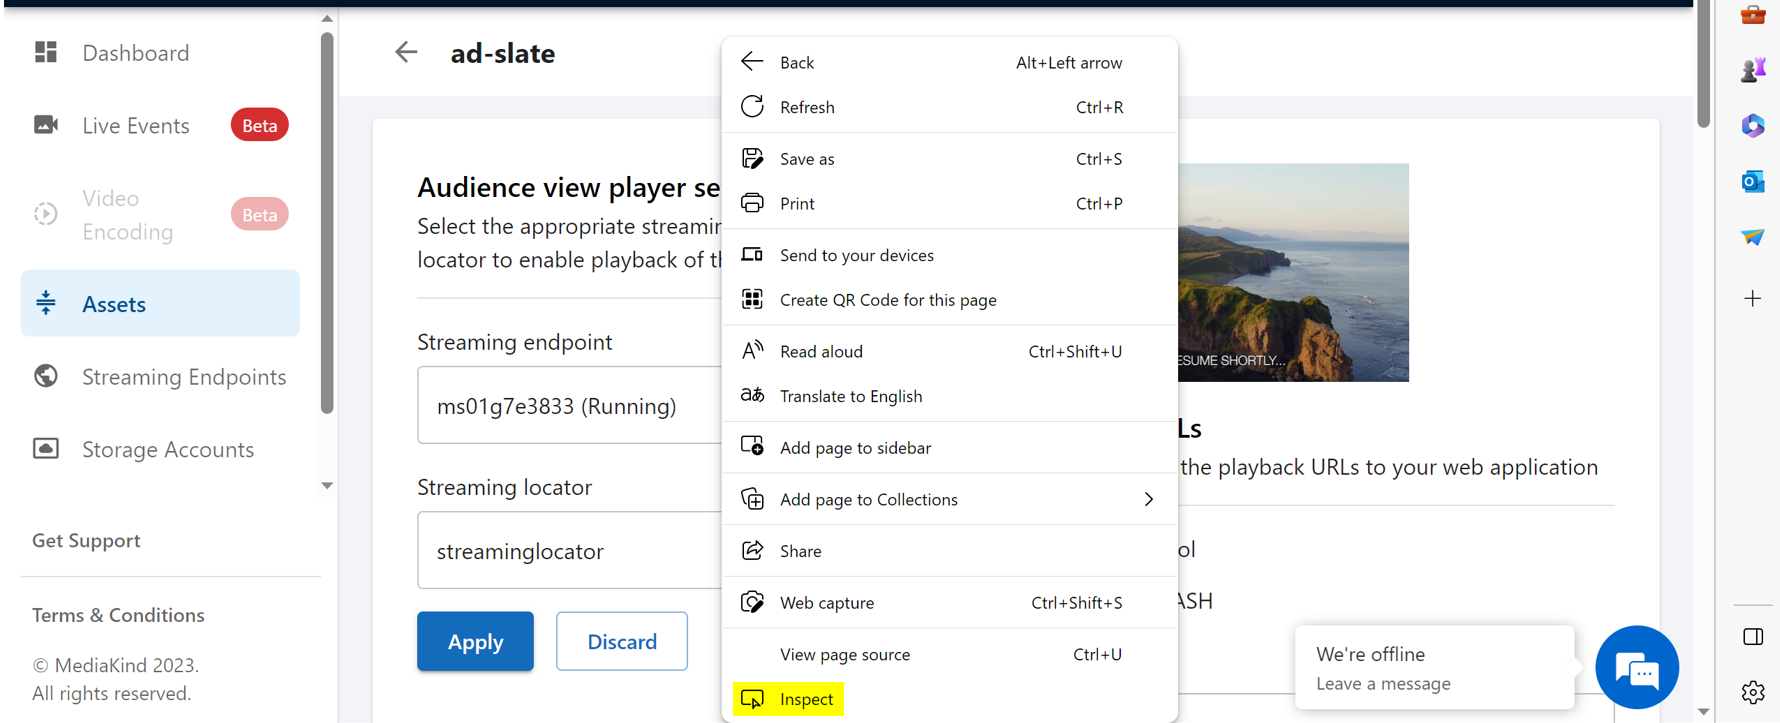Click the Video Encoding Beta badge

click(260, 214)
